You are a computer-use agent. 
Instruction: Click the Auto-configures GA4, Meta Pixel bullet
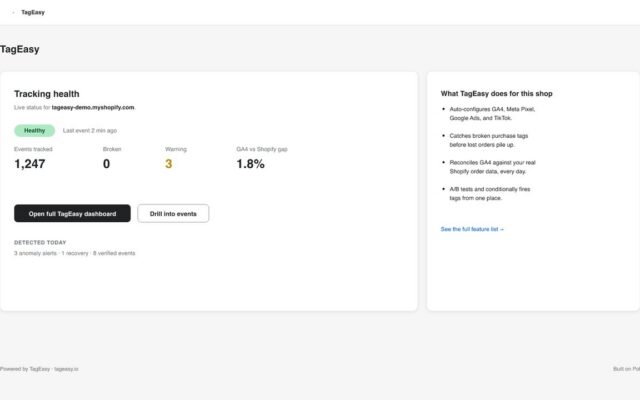coord(492,113)
